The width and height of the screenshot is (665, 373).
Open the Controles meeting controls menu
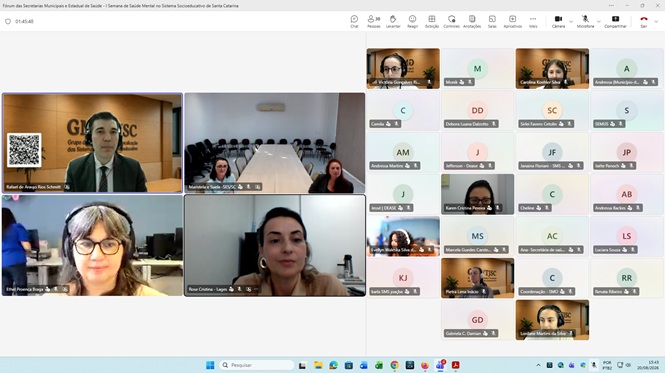451,21
